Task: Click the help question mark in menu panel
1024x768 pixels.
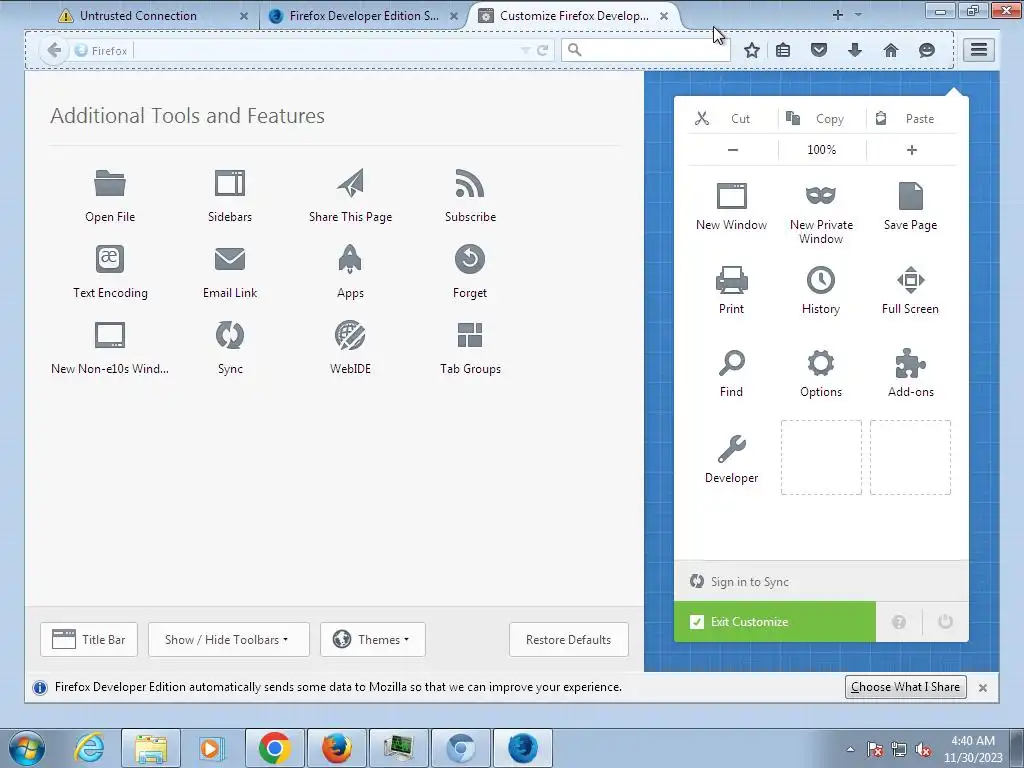Action: (x=899, y=622)
